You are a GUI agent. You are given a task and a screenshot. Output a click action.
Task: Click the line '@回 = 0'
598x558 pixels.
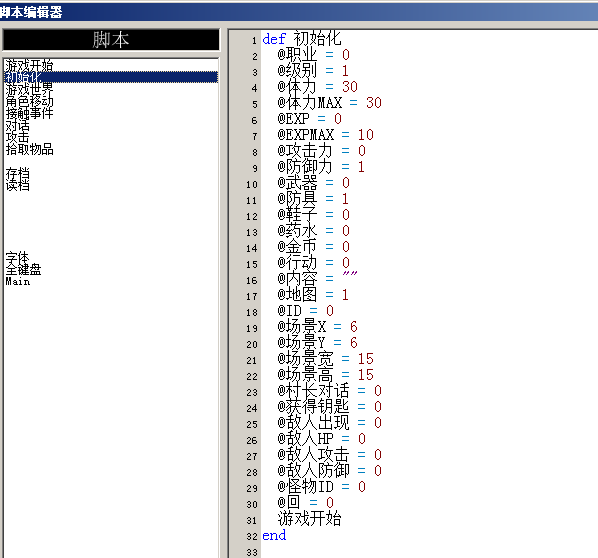[x=305, y=503]
